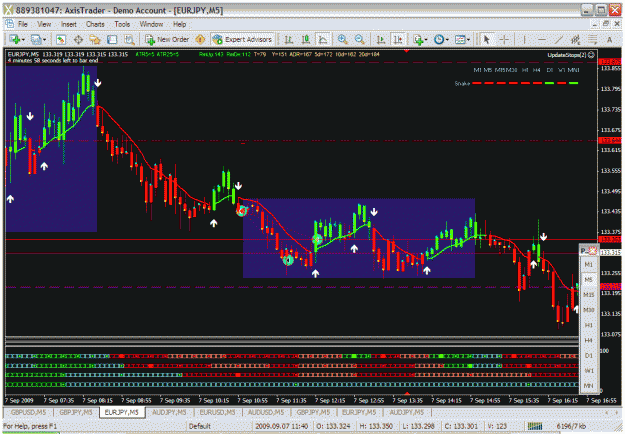625x434 pixels.
Task: Open the File menu
Action: [23, 24]
